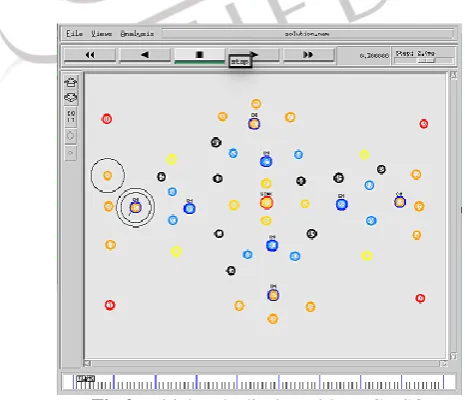
Task: Click the rewind playback button
Action: click(90, 55)
